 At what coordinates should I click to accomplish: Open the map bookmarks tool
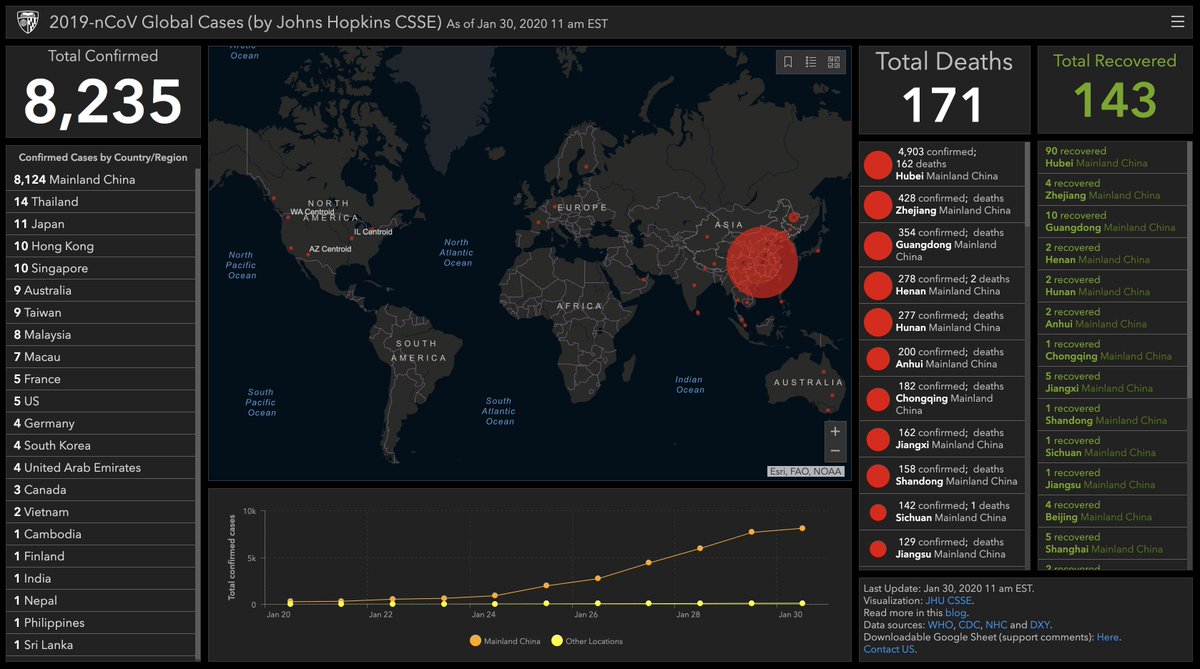788,62
